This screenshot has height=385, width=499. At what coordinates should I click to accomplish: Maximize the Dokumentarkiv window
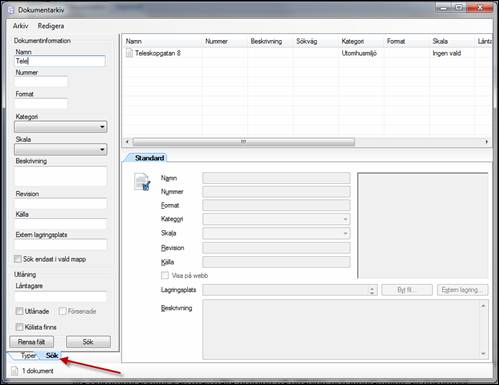459,7
